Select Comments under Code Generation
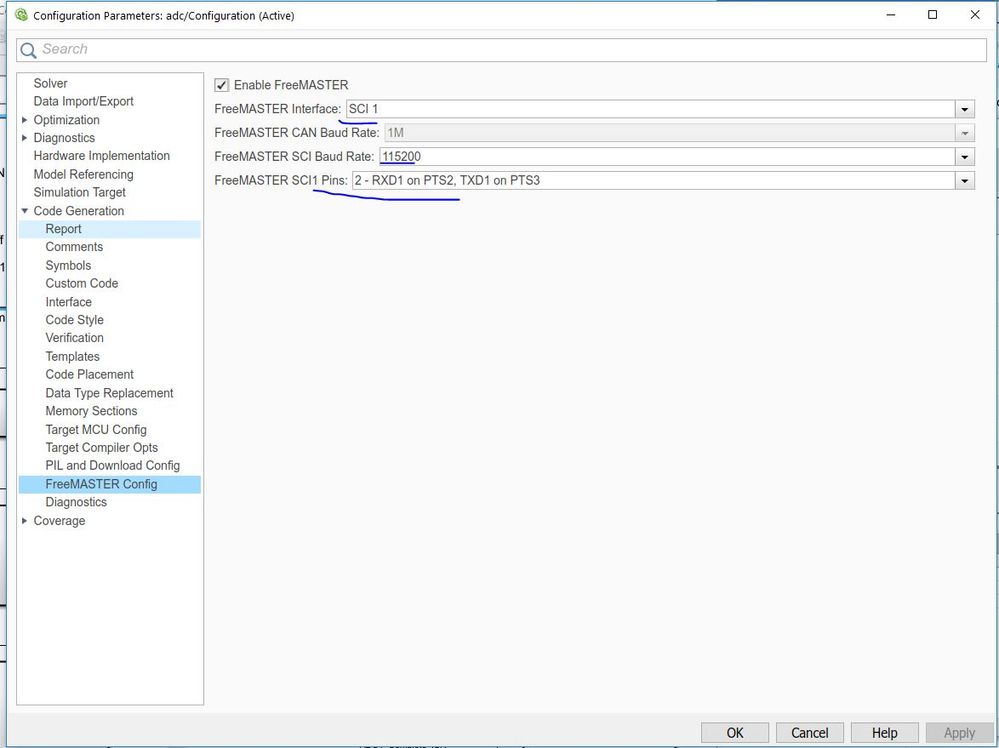999x748 pixels. coord(74,247)
